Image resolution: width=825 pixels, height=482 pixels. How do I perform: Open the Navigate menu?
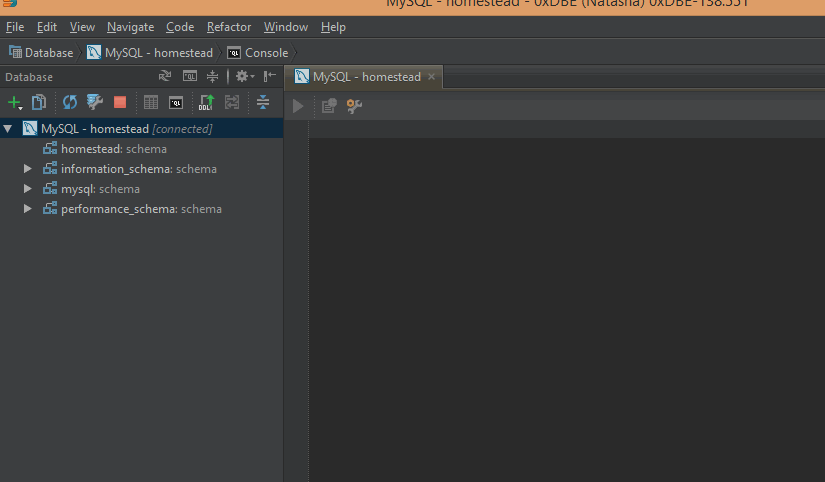pyautogui.click(x=130, y=27)
